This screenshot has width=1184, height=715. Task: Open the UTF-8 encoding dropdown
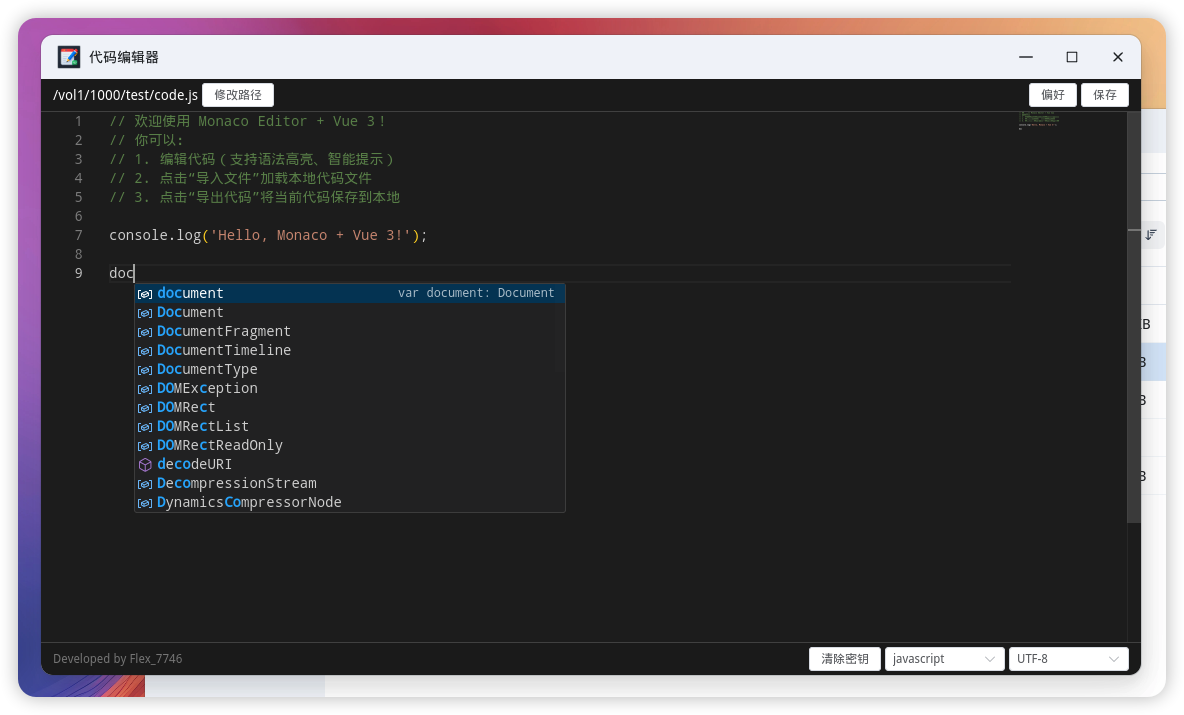[x=1068, y=659]
